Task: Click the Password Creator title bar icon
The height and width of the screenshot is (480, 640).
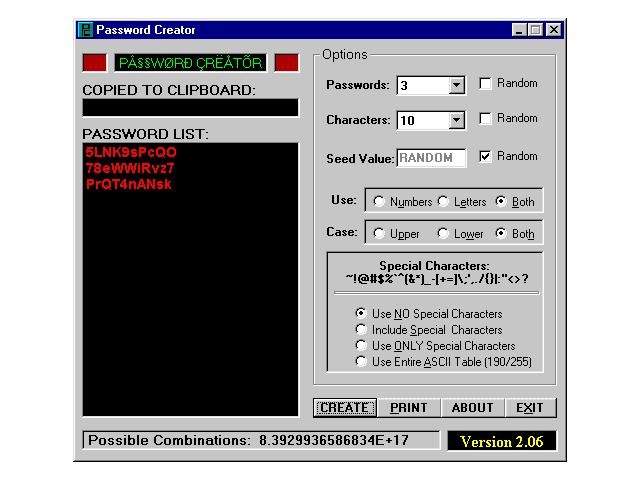Action: click(86, 30)
